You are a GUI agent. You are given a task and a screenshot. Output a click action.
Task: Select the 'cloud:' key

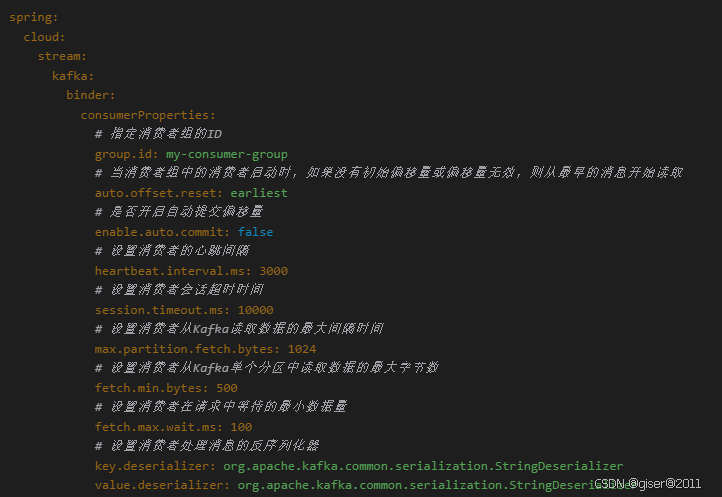coord(44,37)
